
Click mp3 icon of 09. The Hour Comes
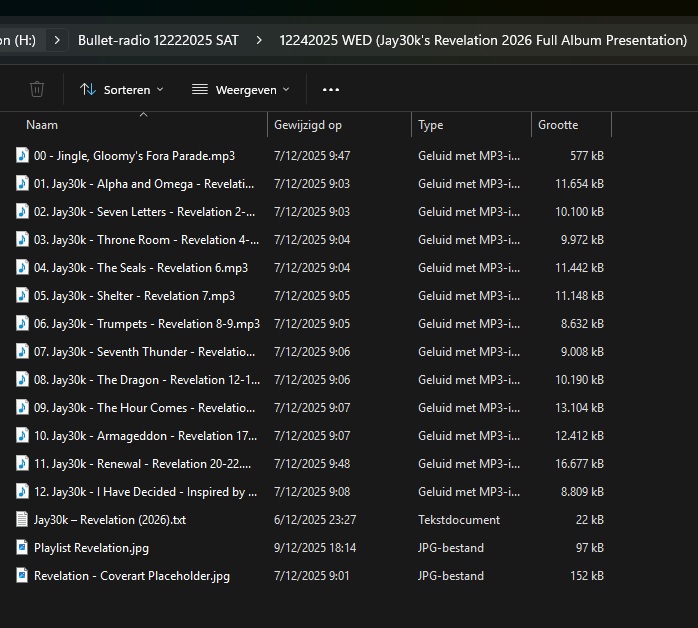22,408
